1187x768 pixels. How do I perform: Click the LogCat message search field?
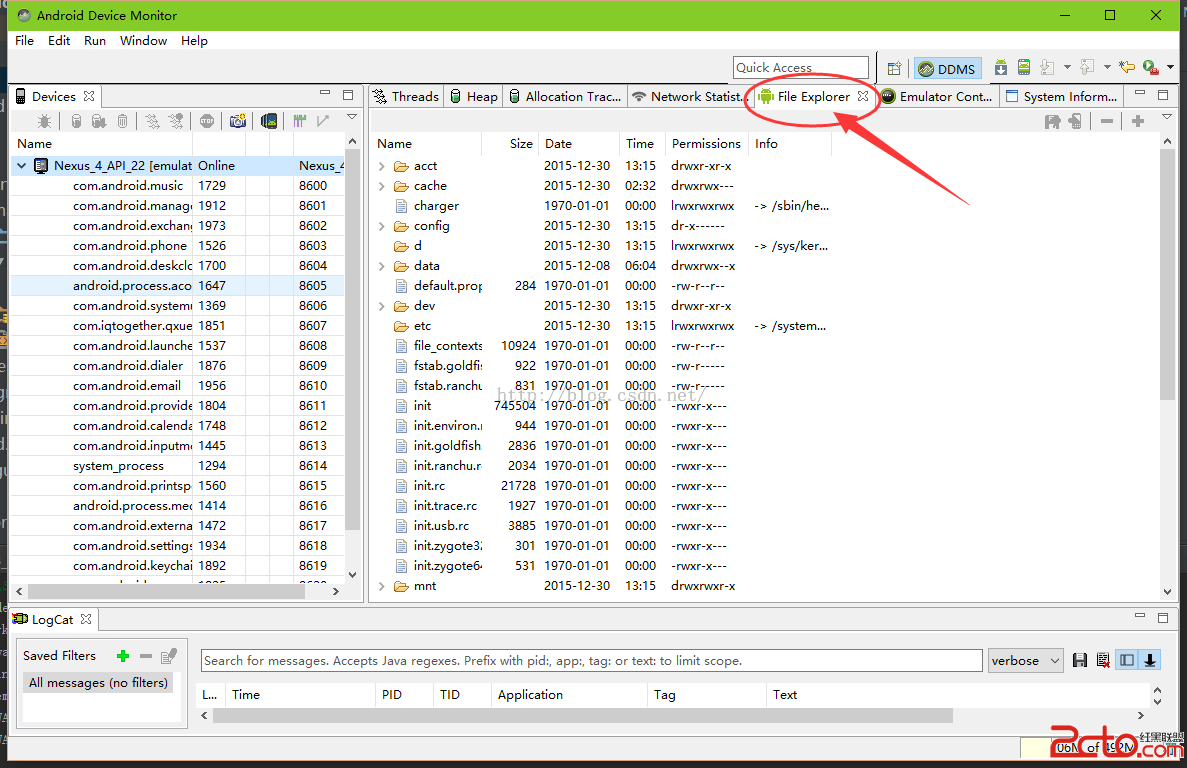click(592, 661)
